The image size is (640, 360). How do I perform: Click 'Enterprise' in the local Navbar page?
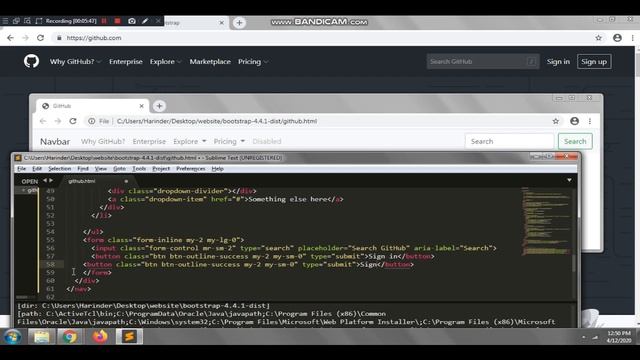pyautogui.click(x=149, y=141)
